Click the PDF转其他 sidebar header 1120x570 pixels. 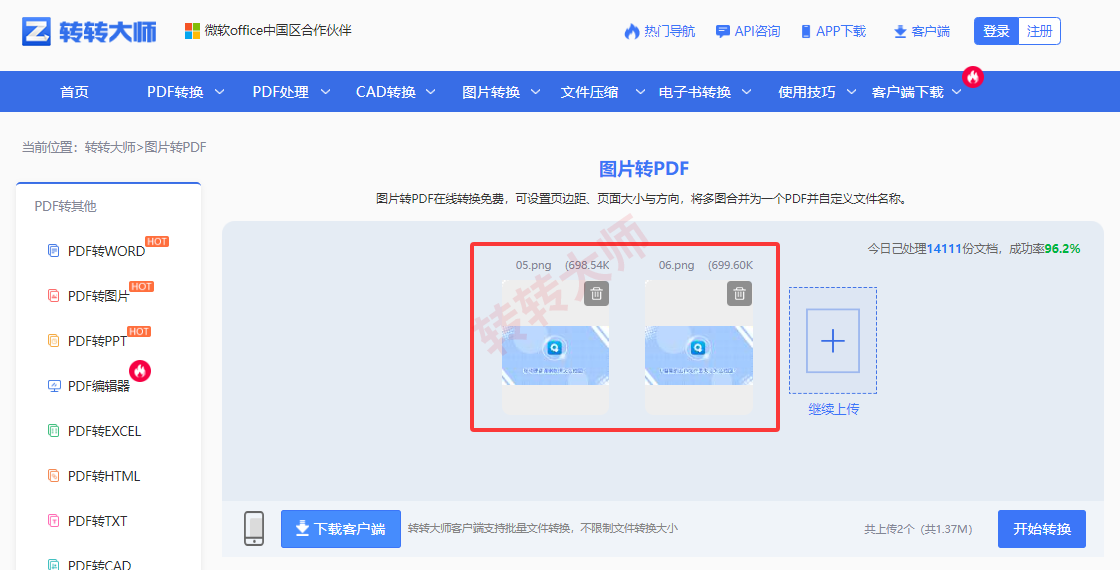[65, 206]
